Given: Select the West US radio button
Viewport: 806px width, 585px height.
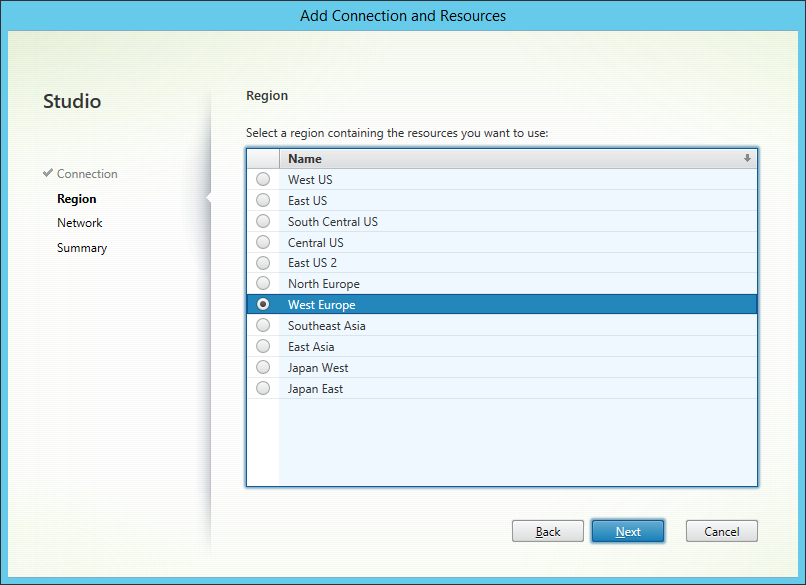Looking at the screenshot, I should click(x=263, y=179).
